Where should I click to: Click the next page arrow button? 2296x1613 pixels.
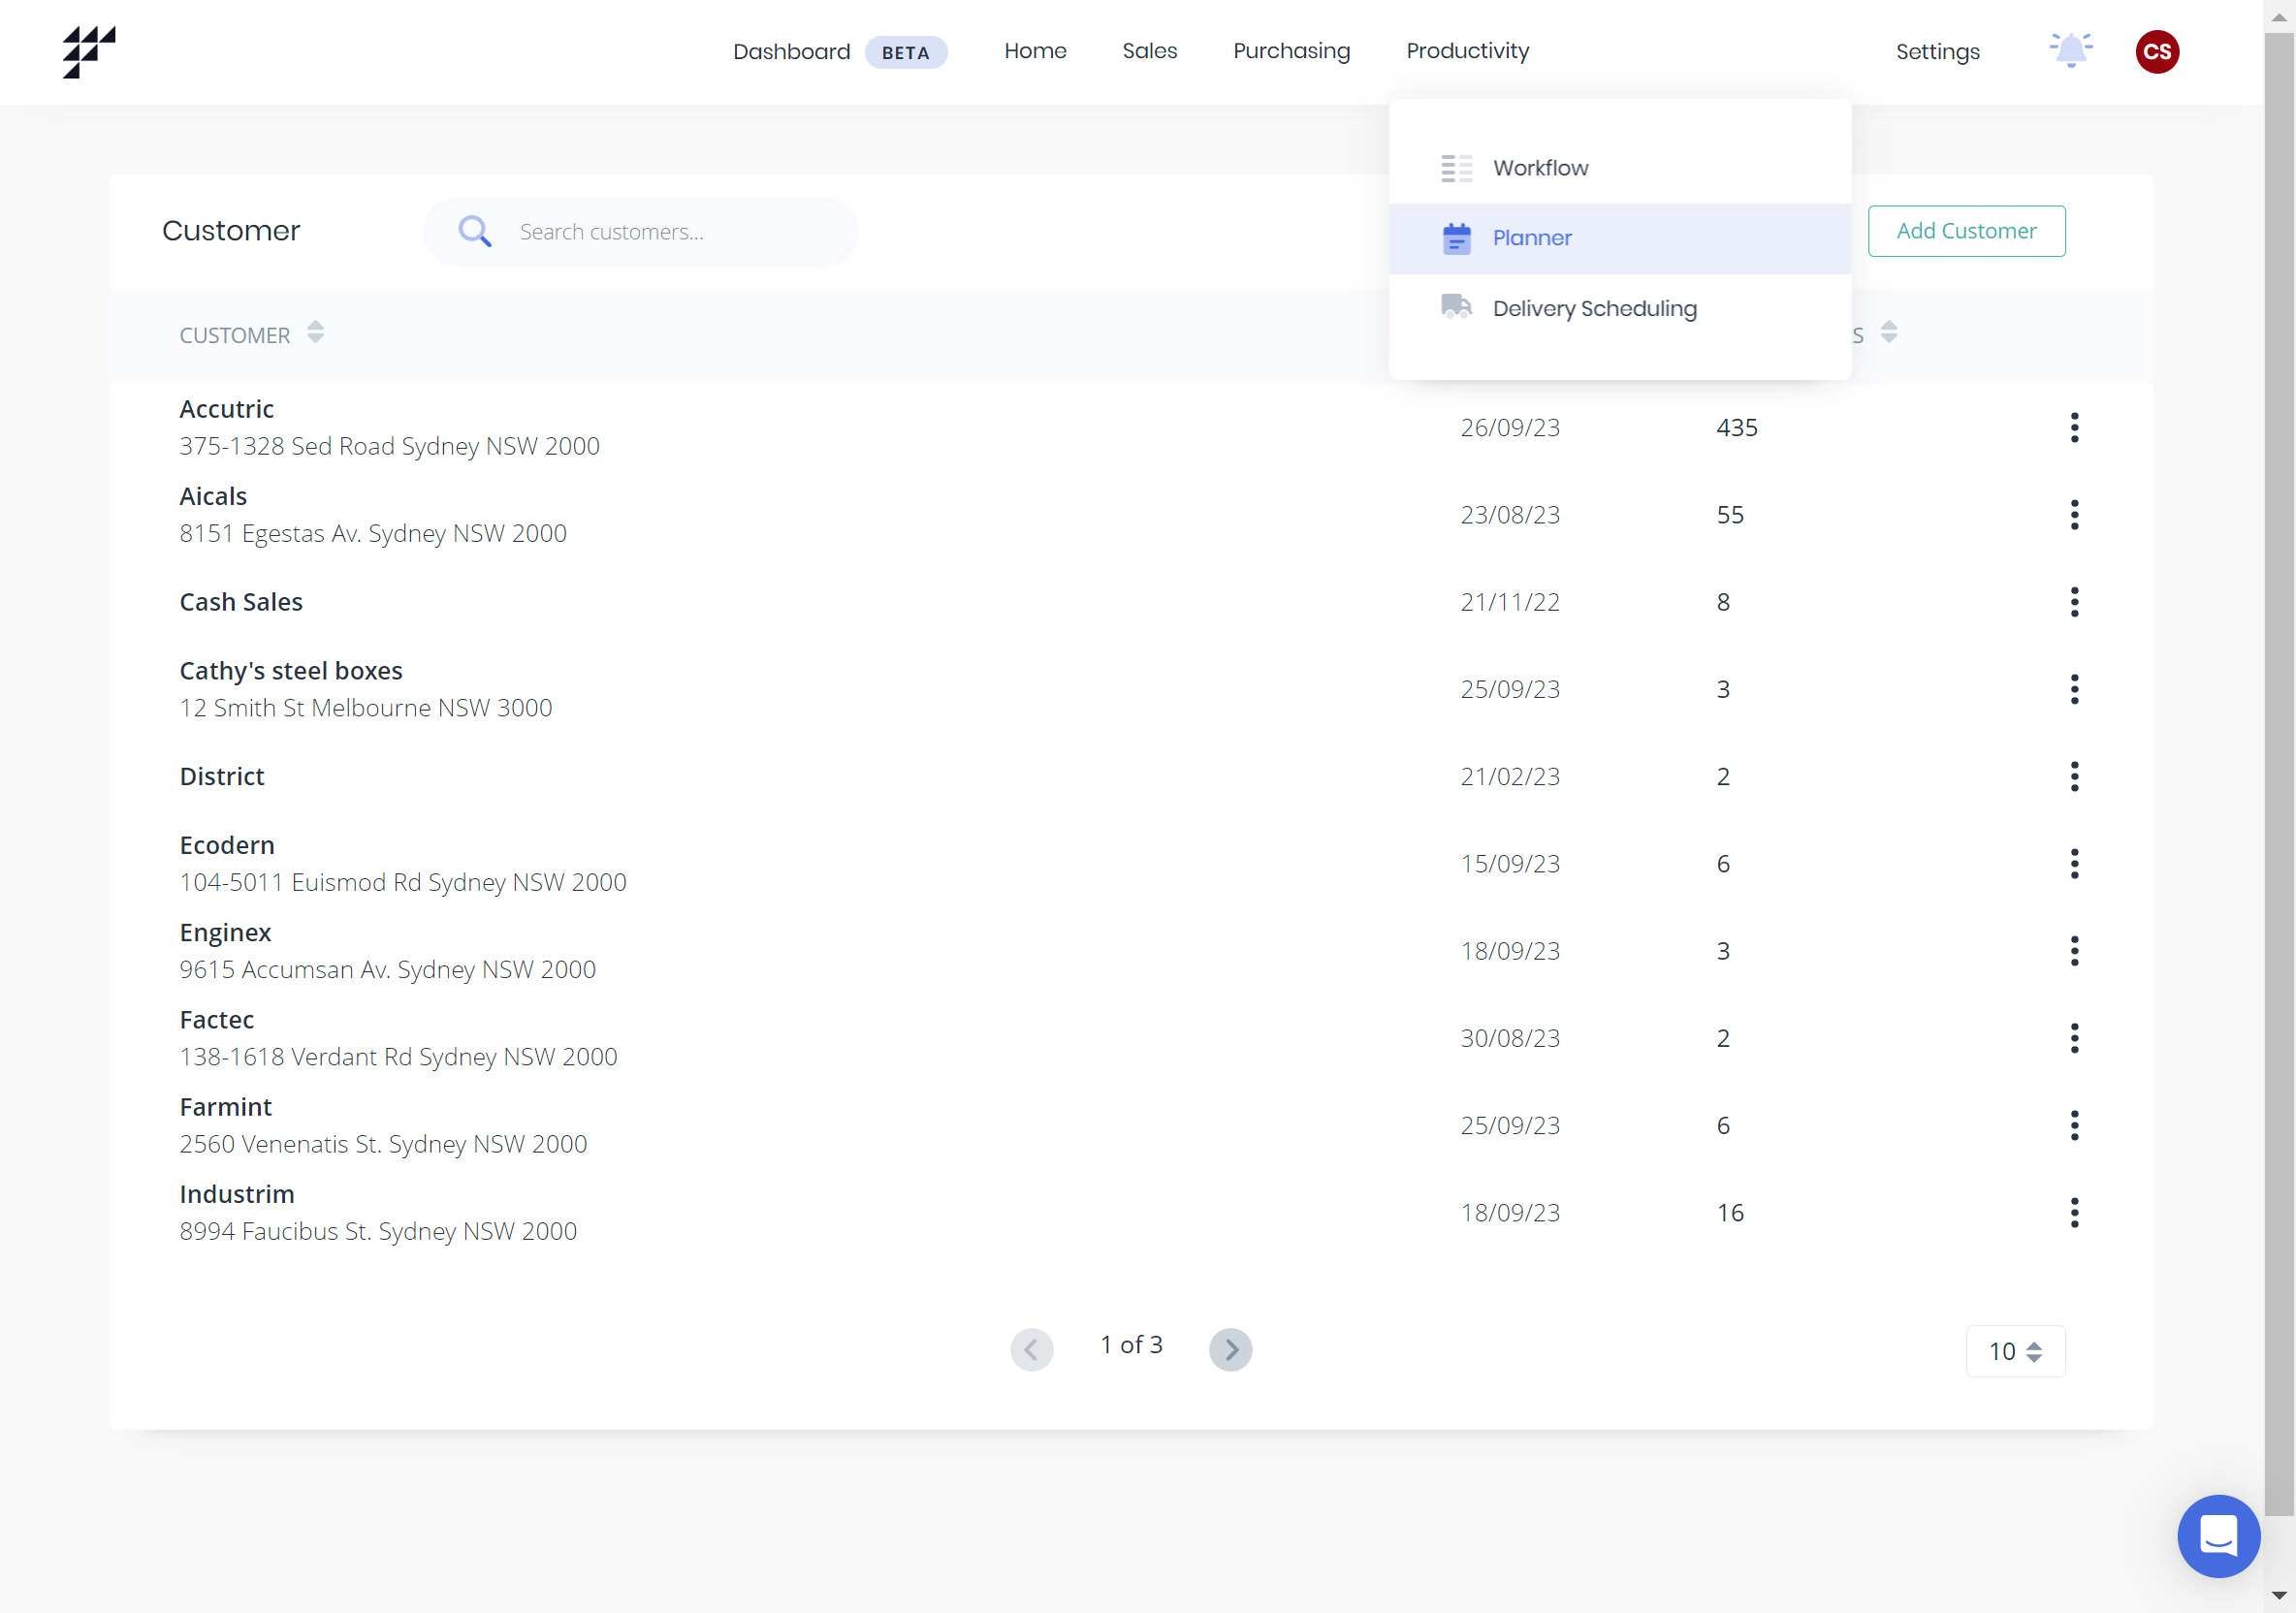[1232, 1345]
